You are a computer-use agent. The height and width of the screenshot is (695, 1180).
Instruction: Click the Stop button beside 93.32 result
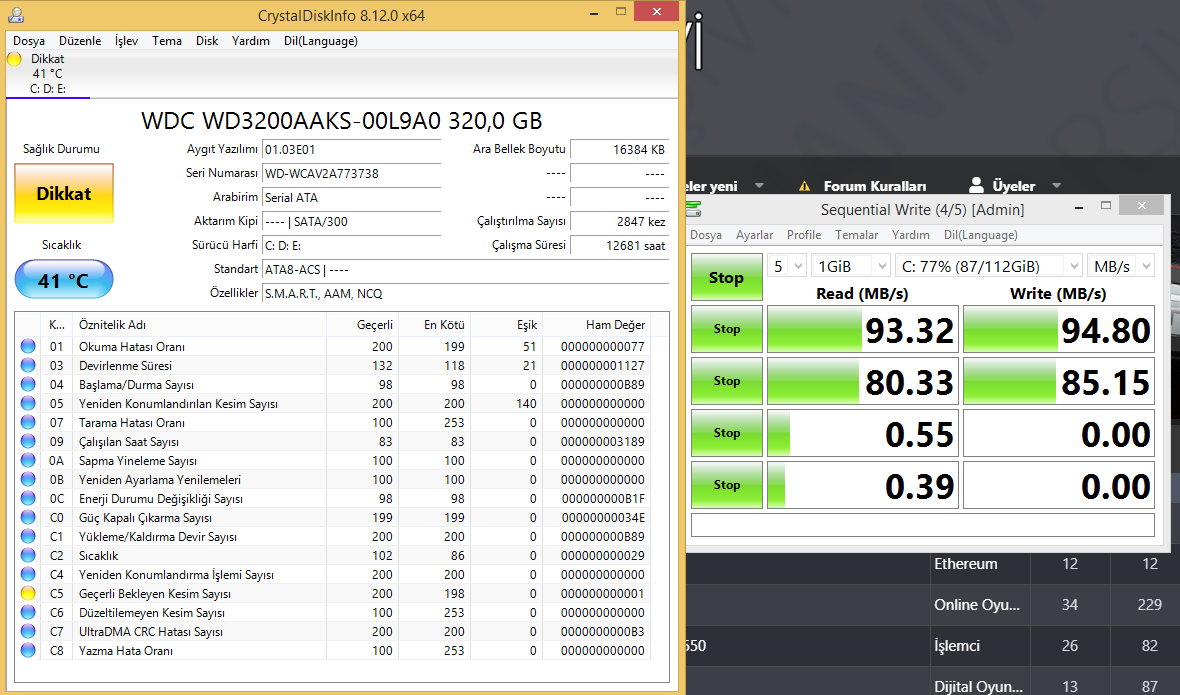[726, 329]
